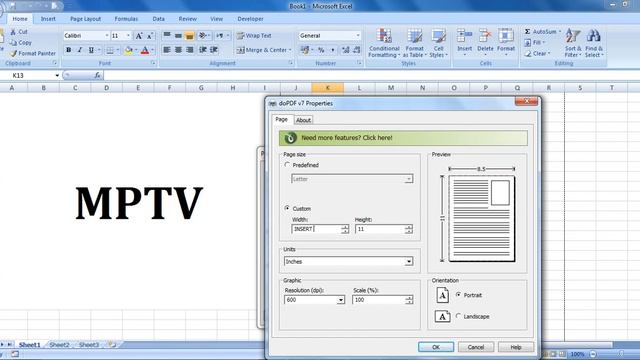
Task: Click the formula bar input area
Action: click(371, 76)
